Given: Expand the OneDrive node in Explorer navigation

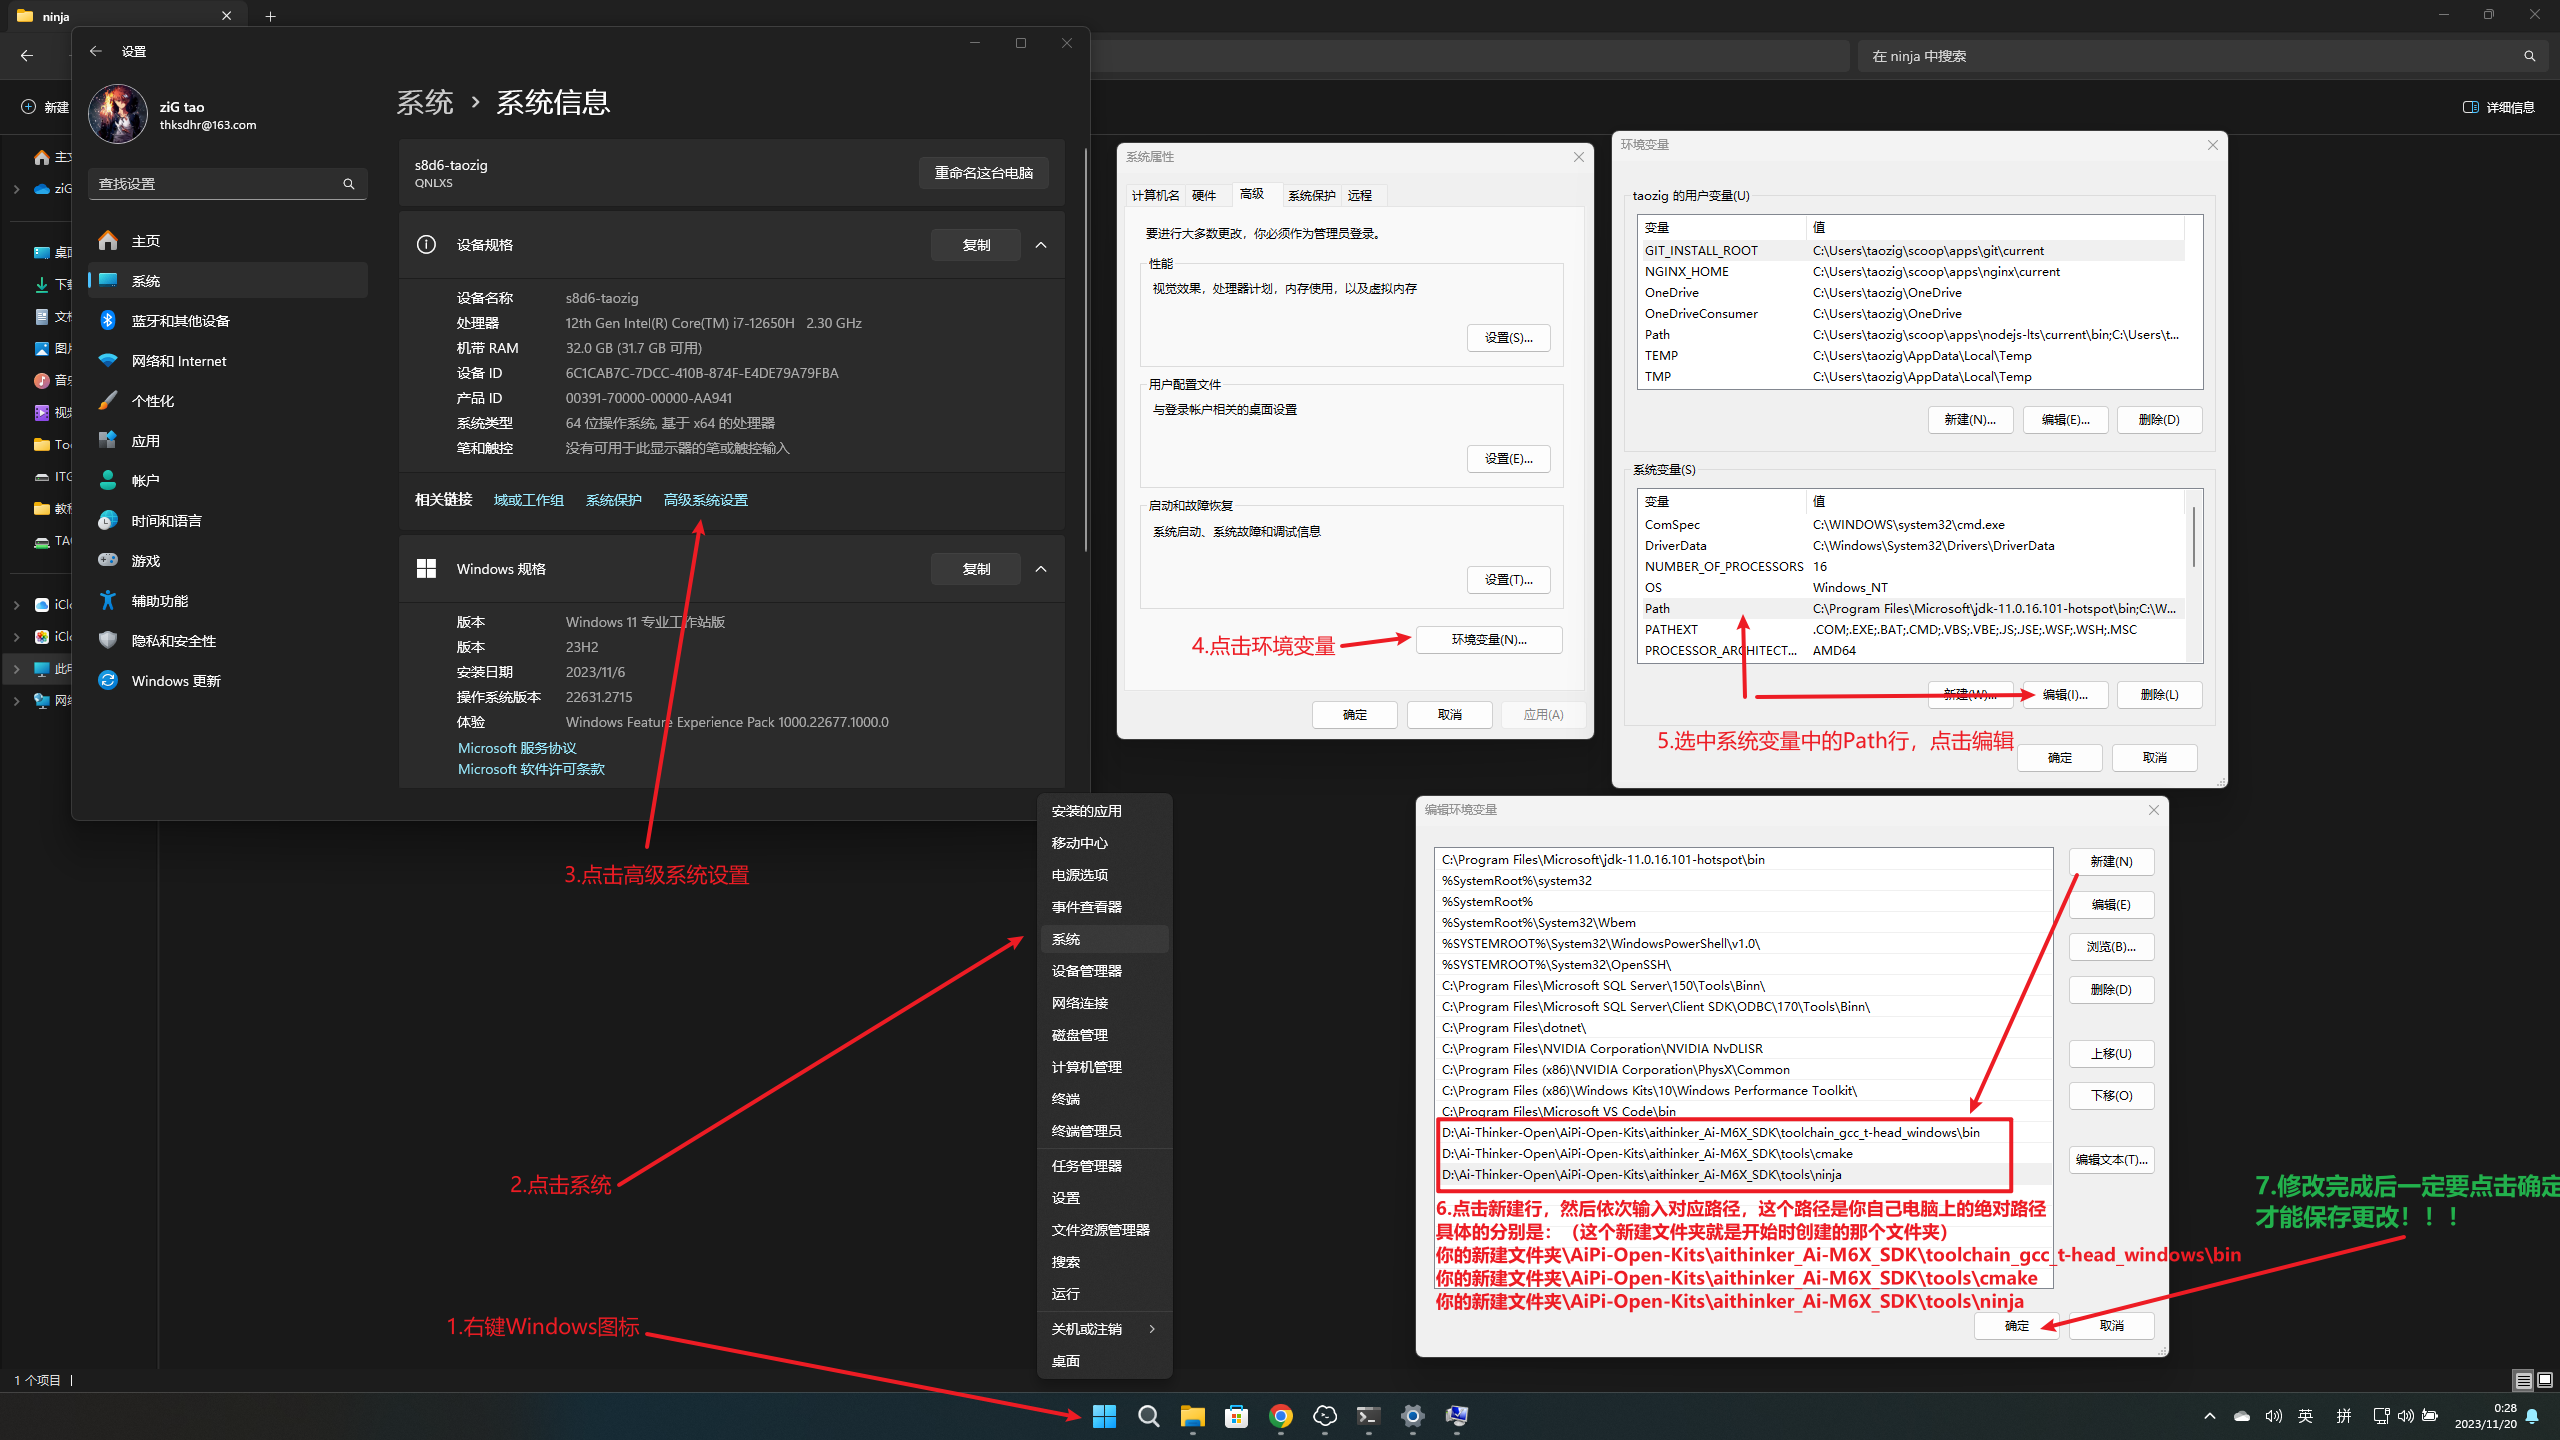Looking at the screenshot, I should tap(16, 188).
